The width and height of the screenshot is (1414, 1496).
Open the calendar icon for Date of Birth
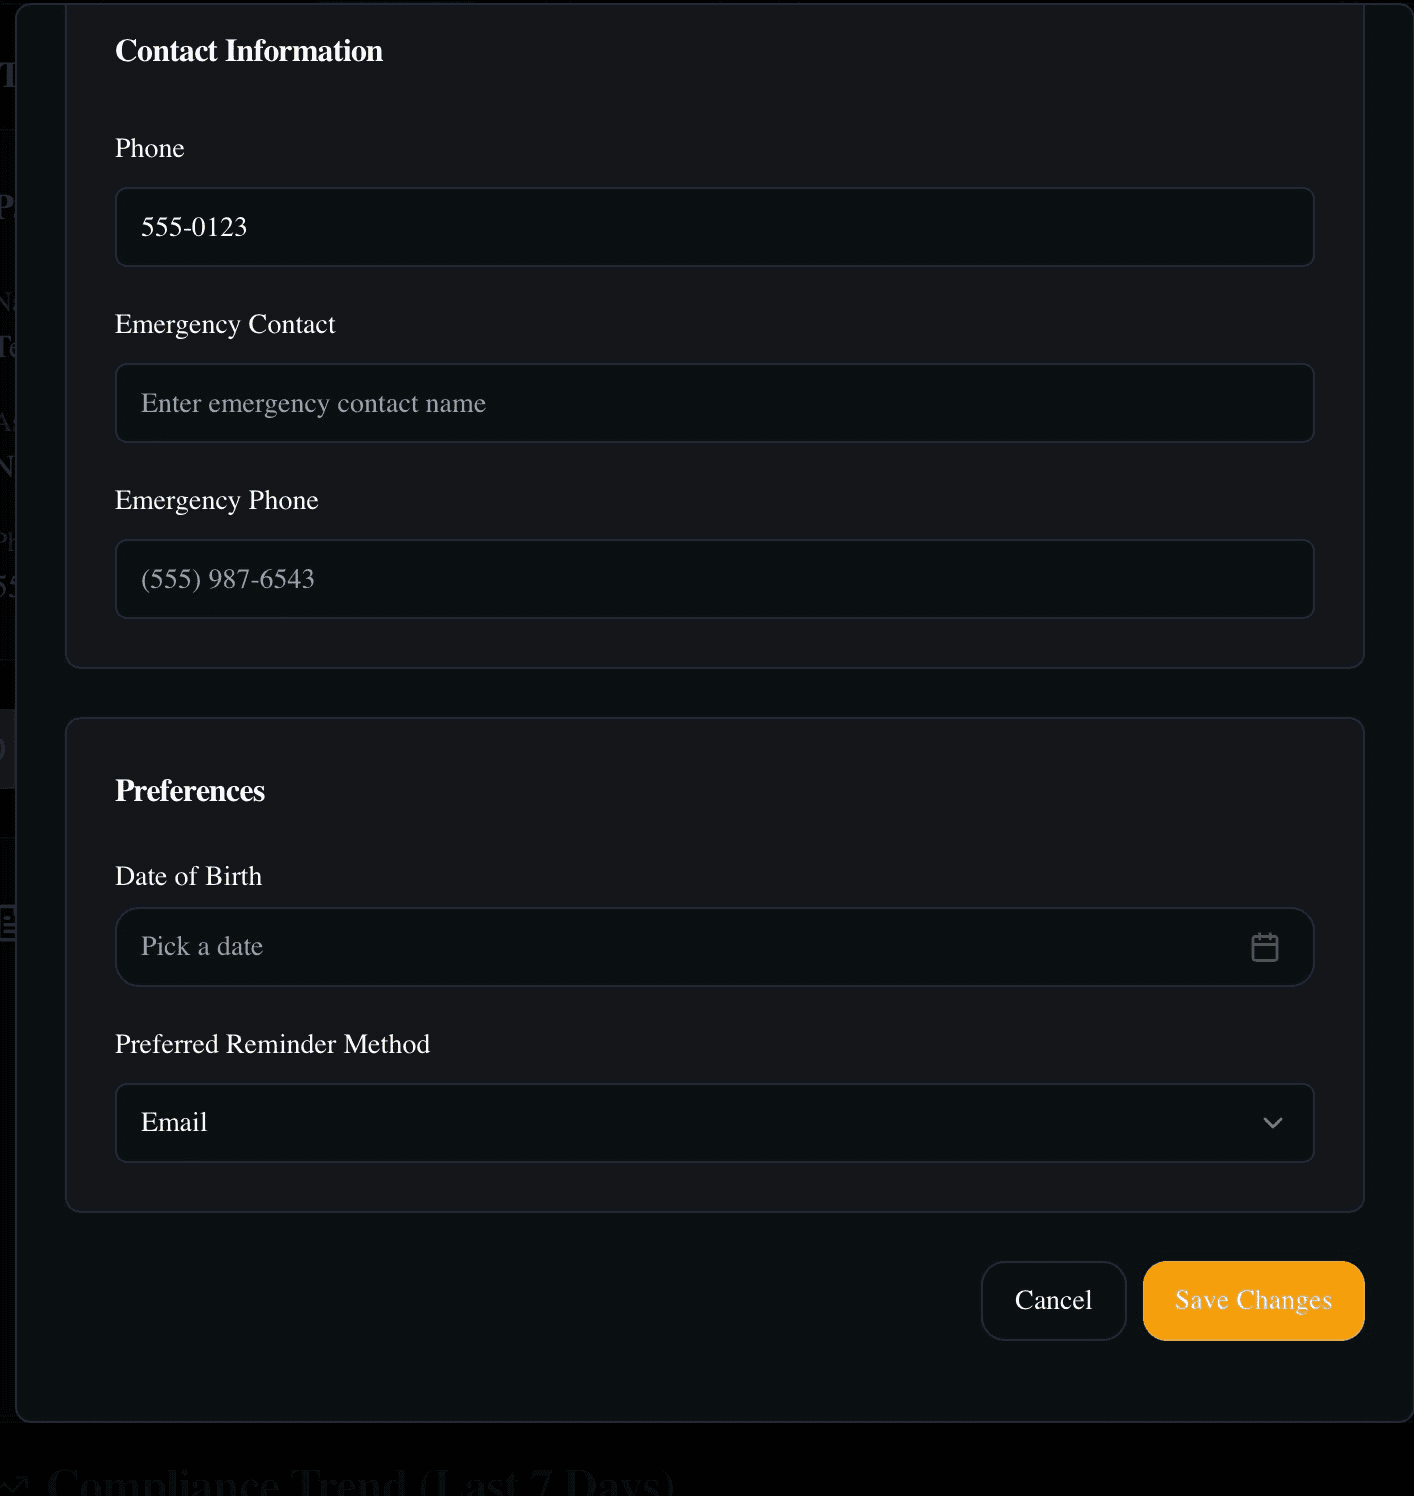1264,946
